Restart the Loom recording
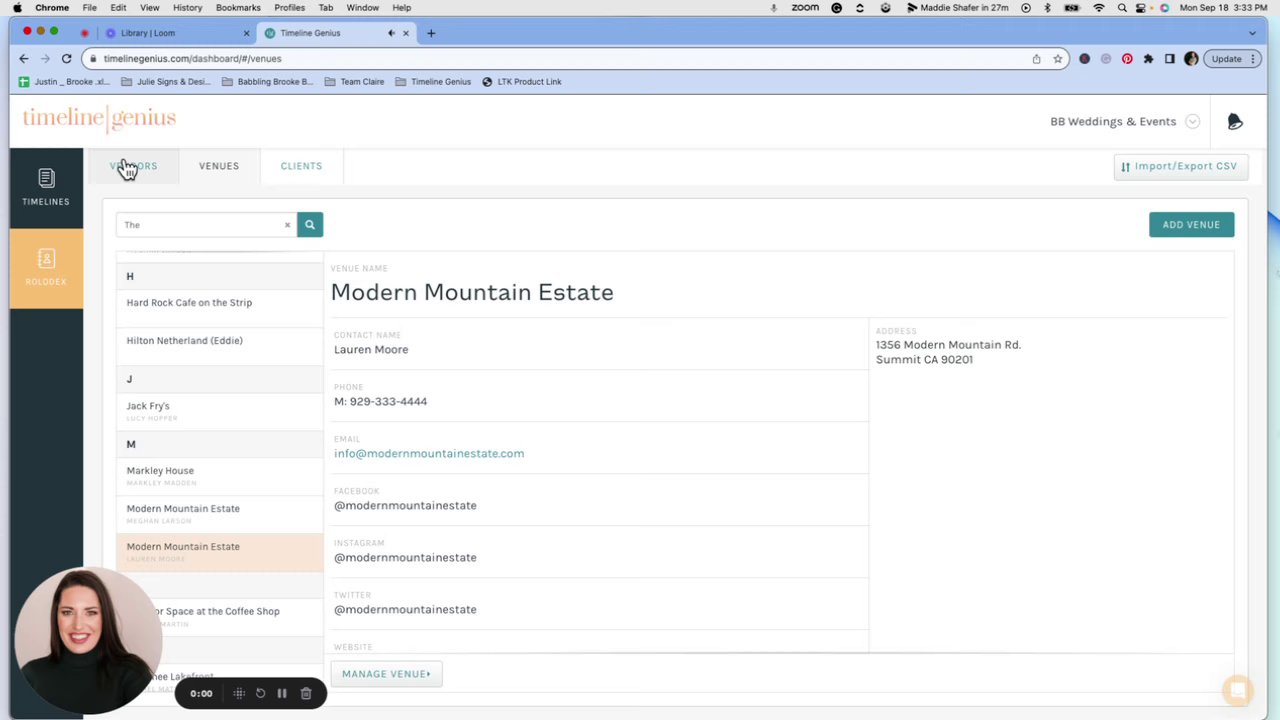Image resolution: width=1280 pixels, height=720 pixels. click(x=260, y=693)
